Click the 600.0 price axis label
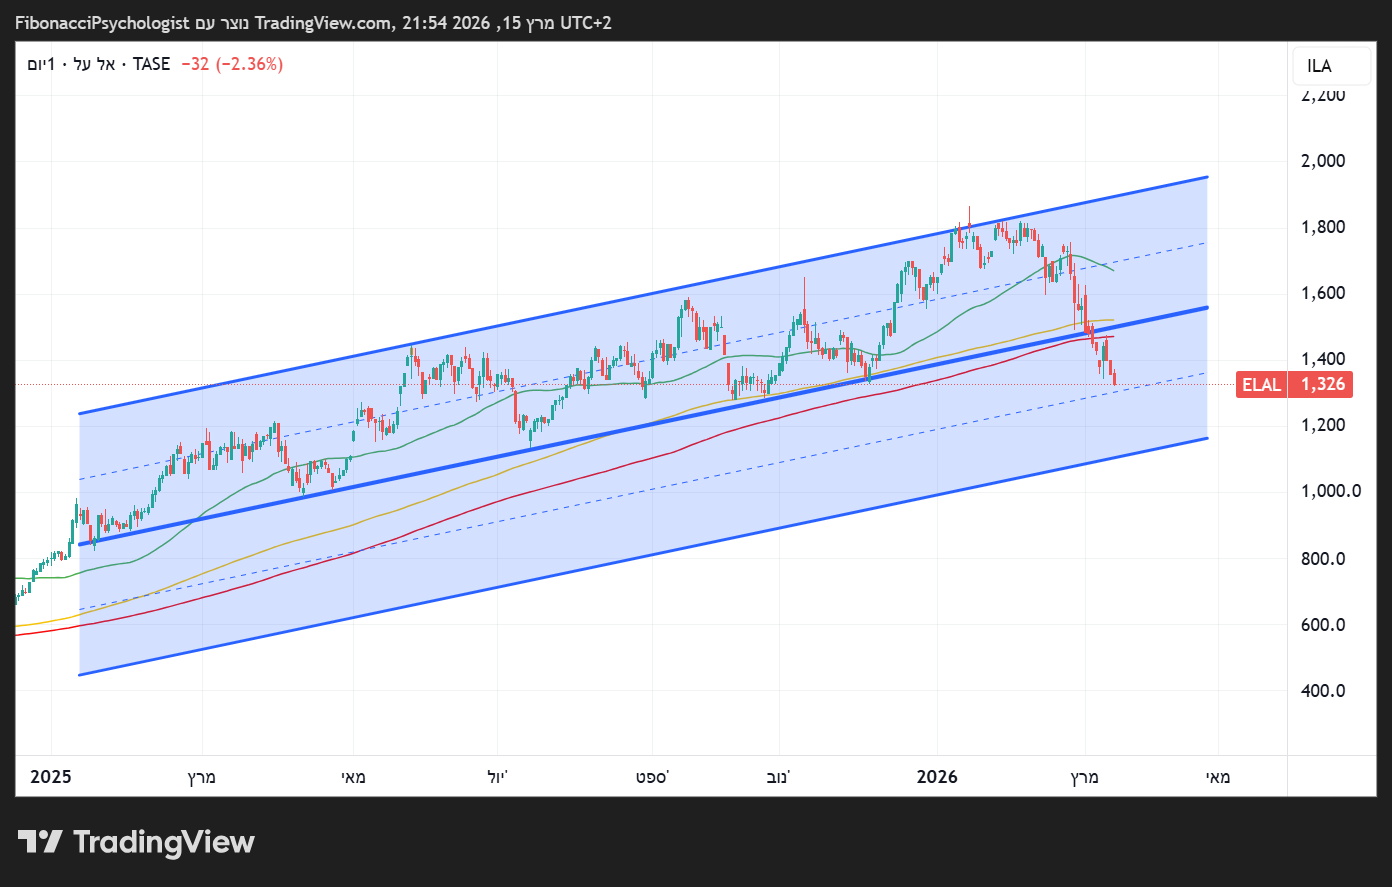The image size is (1392, 887). point(1323,625)
